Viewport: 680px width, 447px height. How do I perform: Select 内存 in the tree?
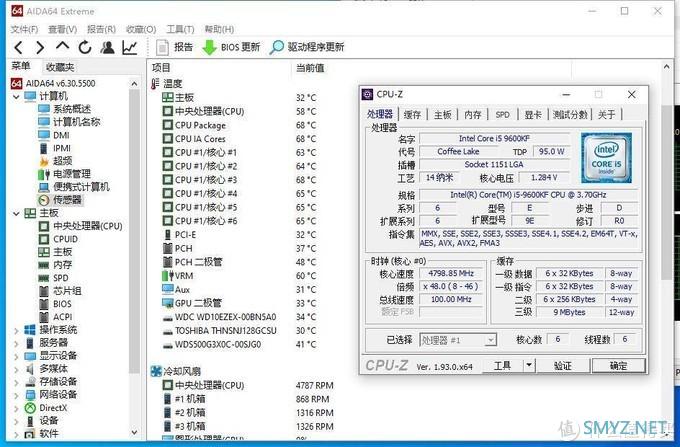pos(55,265)
